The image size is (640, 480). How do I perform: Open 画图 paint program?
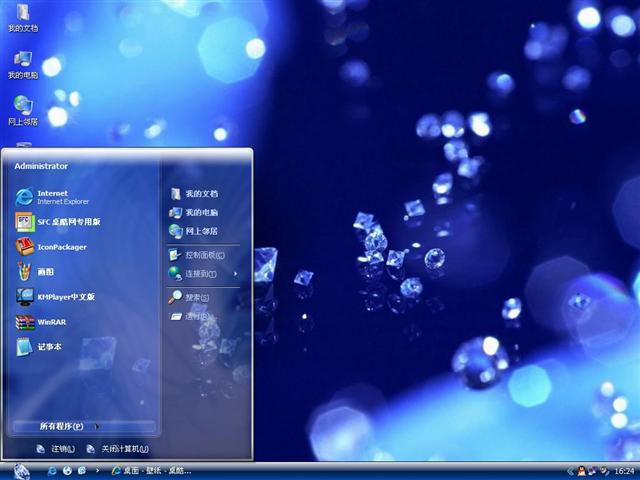coord(35,272)
